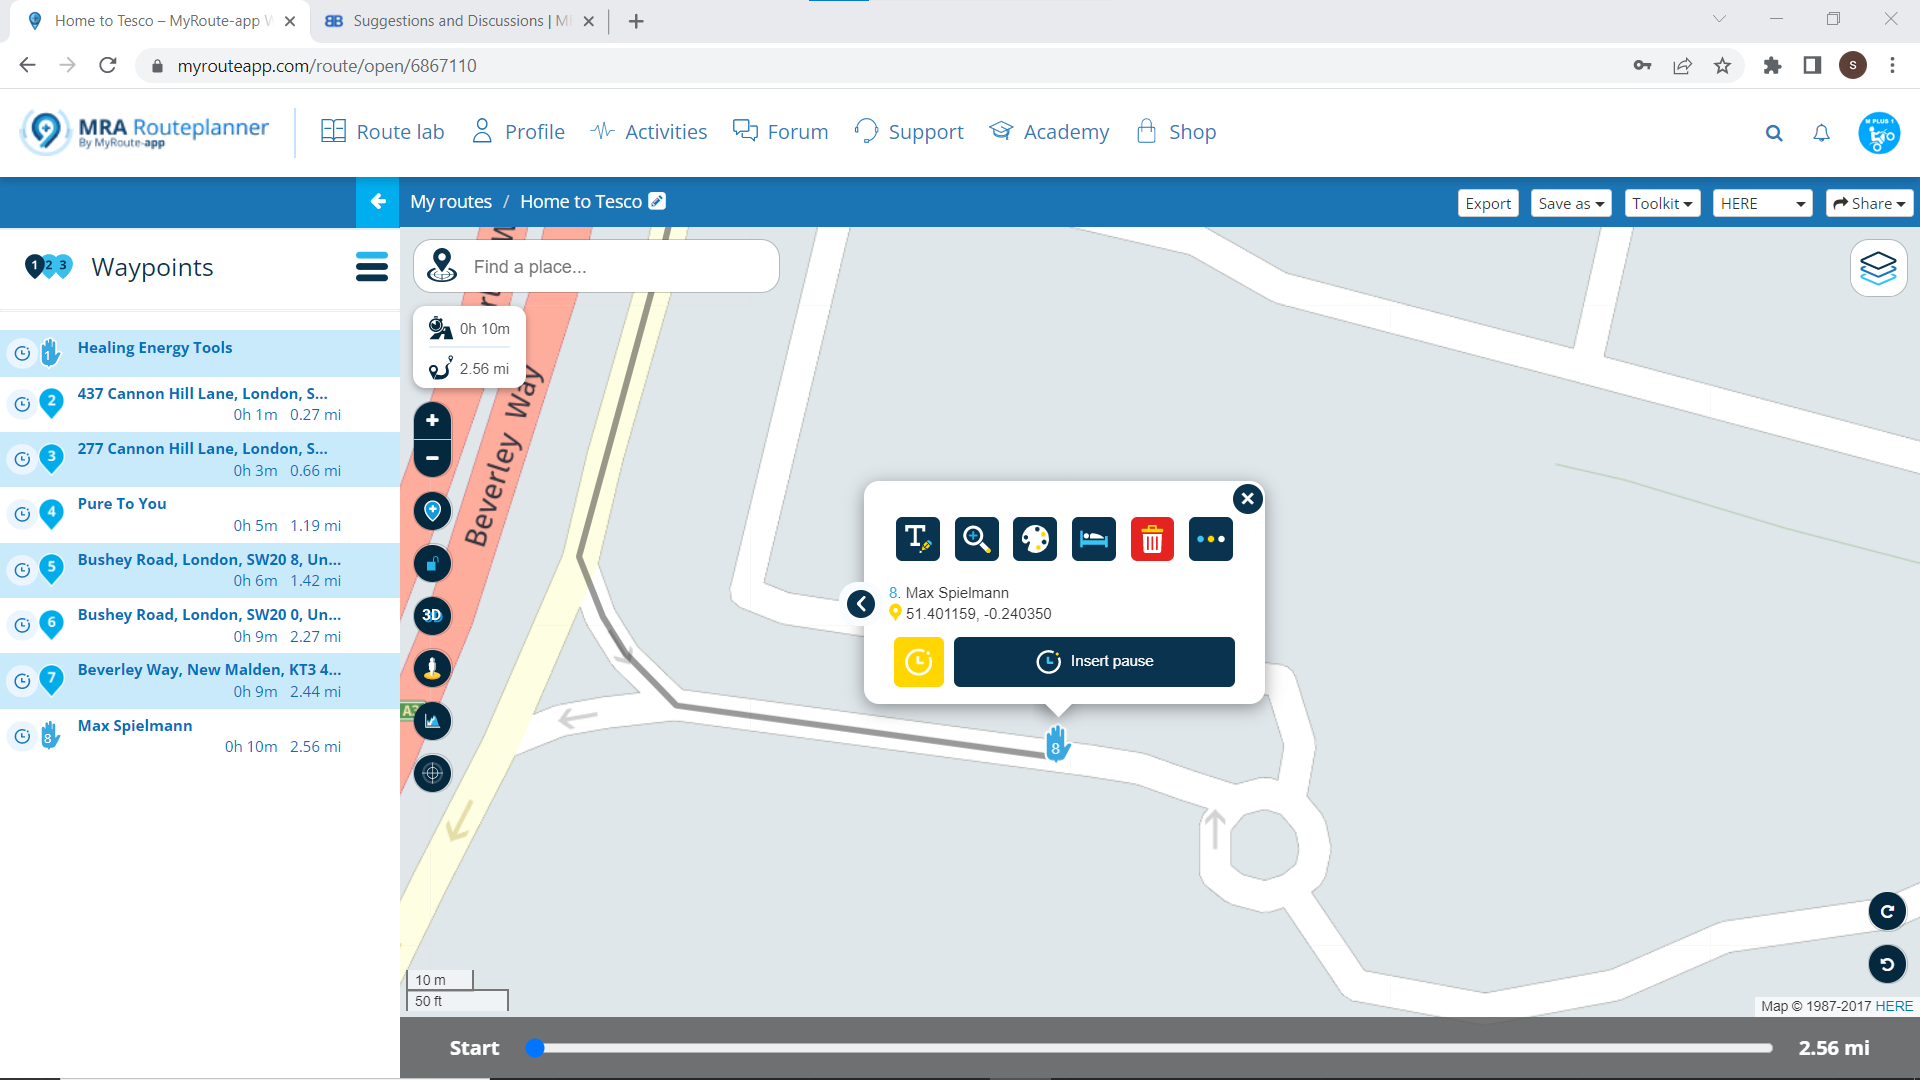Show the elevation profile chart button
The width and height of the screenshot is (1920, 1080).
tap(432, 721)
